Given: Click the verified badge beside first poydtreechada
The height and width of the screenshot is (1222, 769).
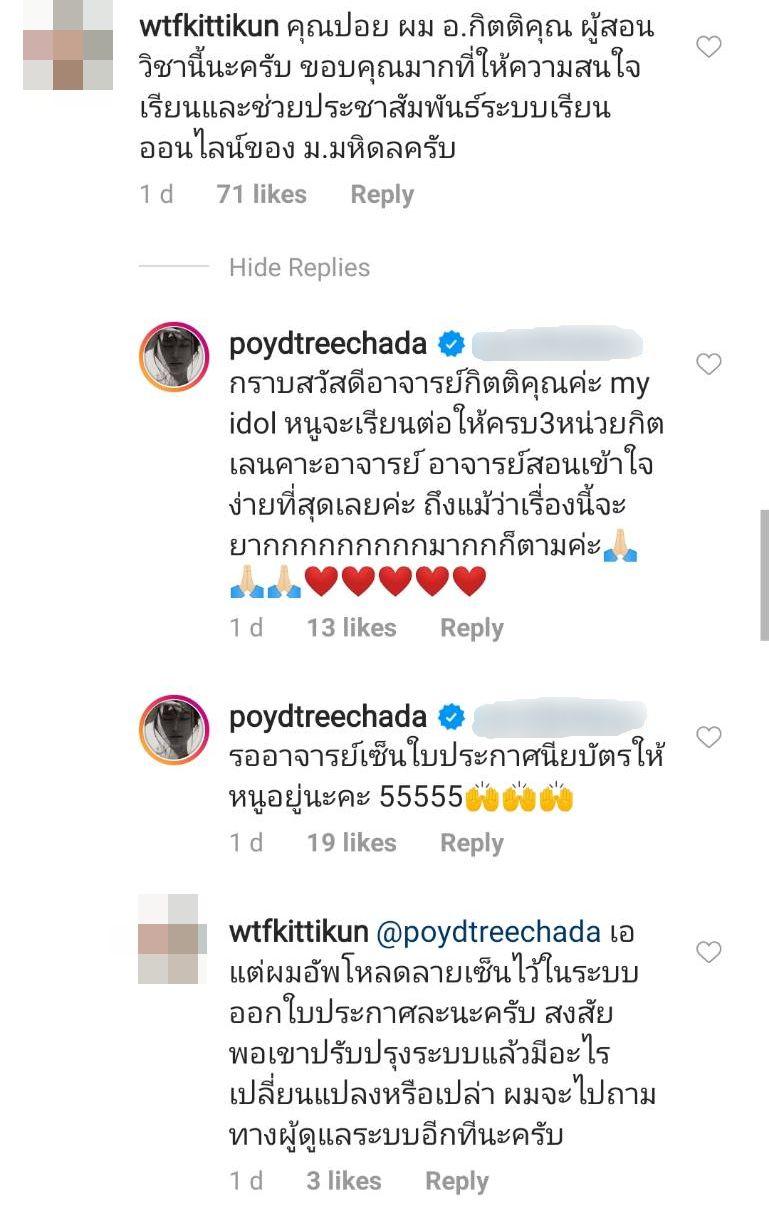Looking at the screenshot, I should click(x=451, y=346).
